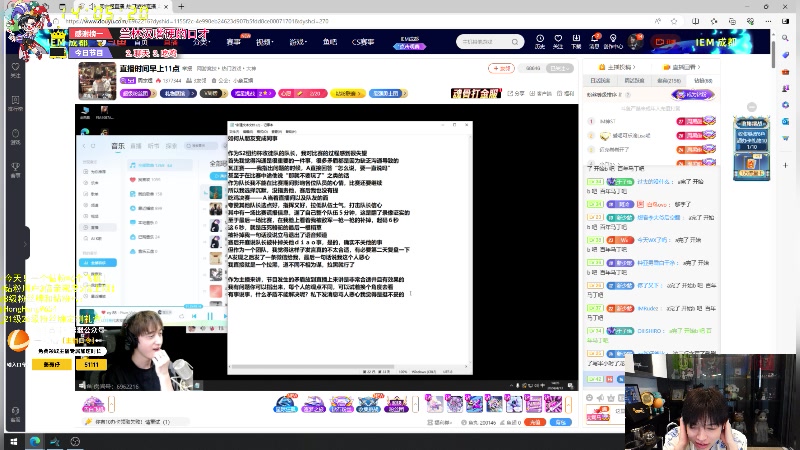800x450 pixels.
Task: Click the purple 成为钻粉 button
Action: pyautogui.click(x=693, y=94)
